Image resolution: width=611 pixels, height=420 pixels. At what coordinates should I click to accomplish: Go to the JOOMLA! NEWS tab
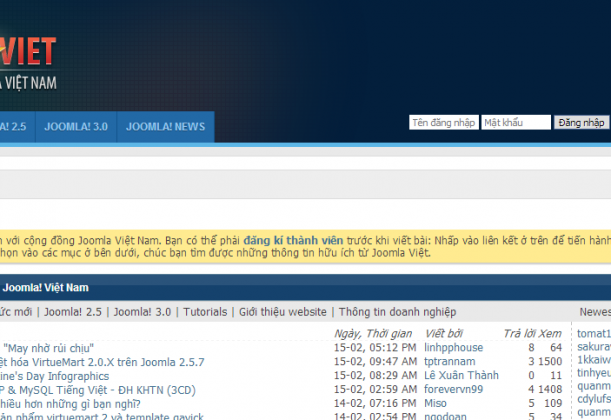[165, 127]
